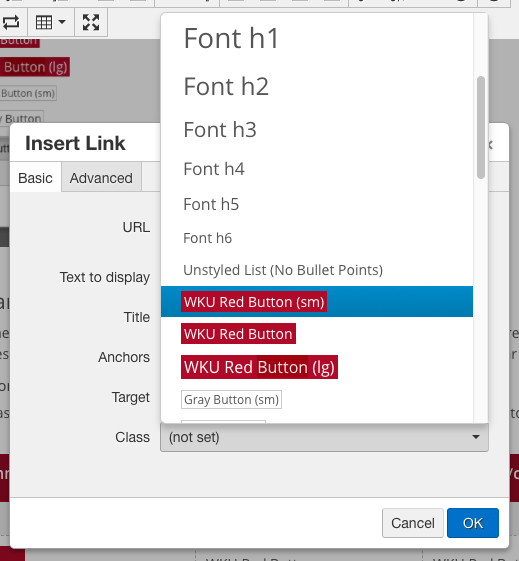Image resolution: width=519 pixels, height=561 pixels.
Task: Click the class list scrollbar
Action: coord(481,127)
